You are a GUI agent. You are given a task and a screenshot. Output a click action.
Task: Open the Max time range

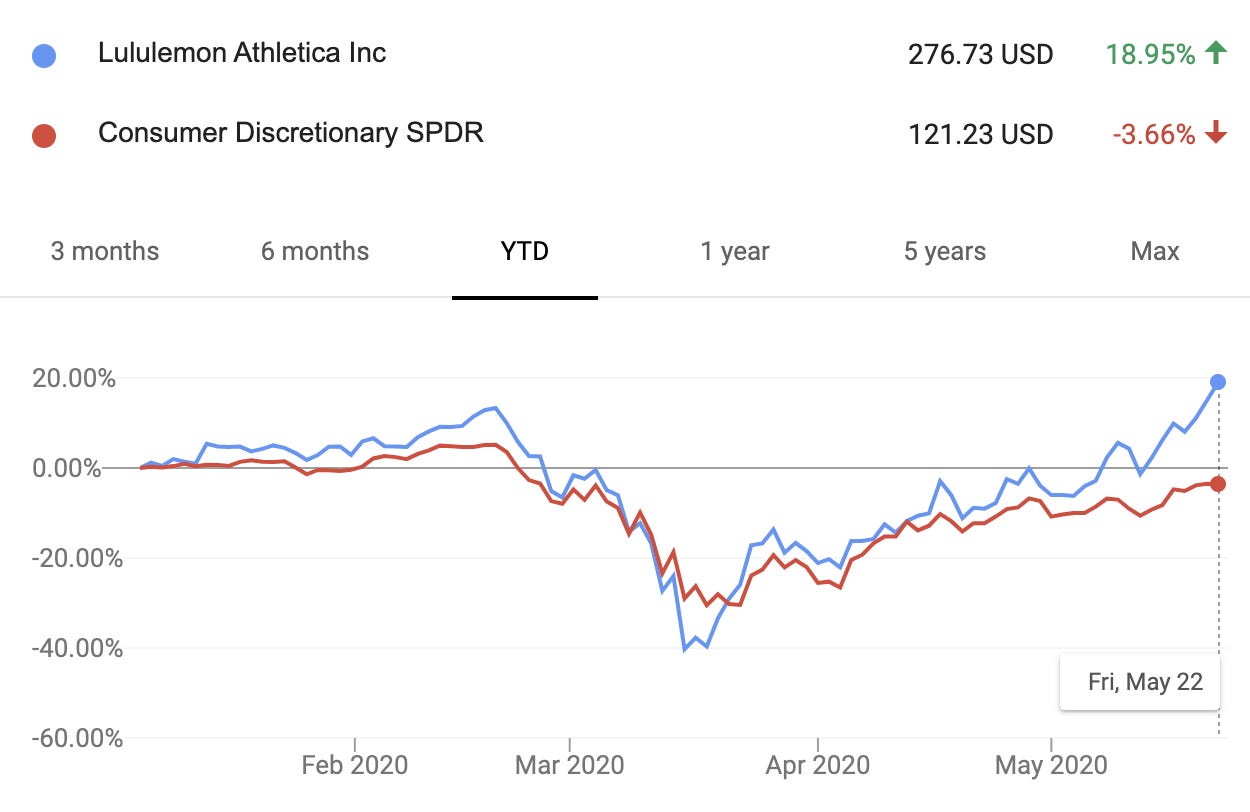click(1155, 251)
